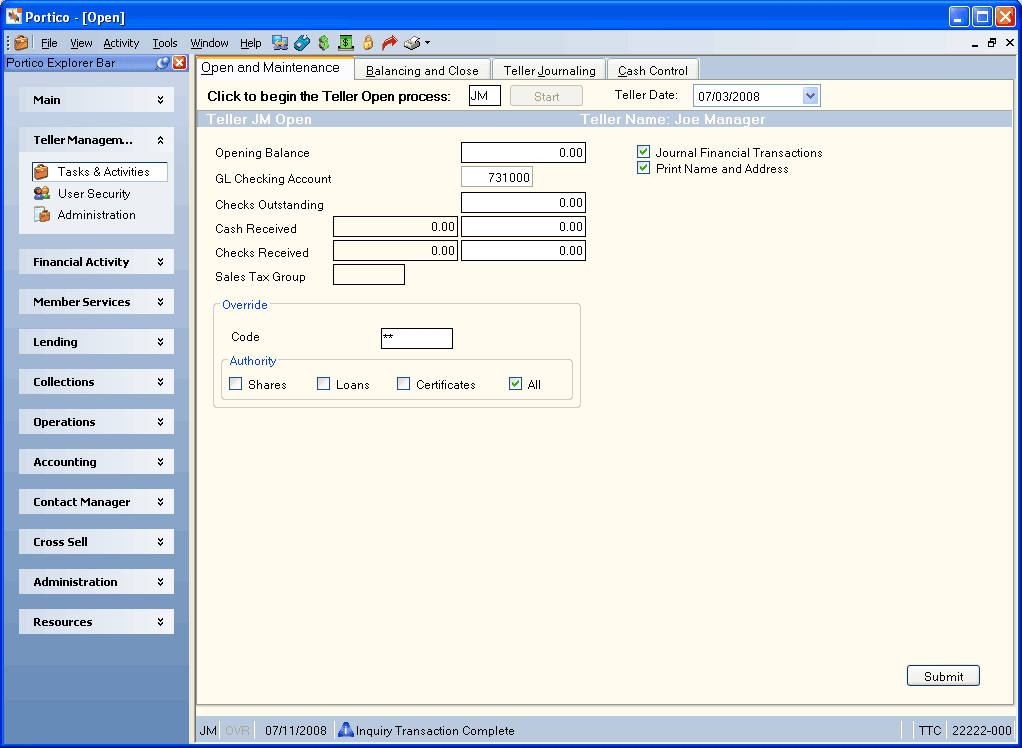This screenshot has height=748, width=1022.
Task: Click the padlock icon in the toolbar
Action: coord(368,43)
